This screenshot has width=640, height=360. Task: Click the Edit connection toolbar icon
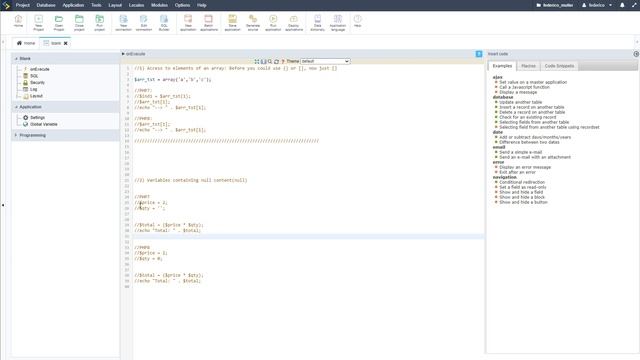144,23
